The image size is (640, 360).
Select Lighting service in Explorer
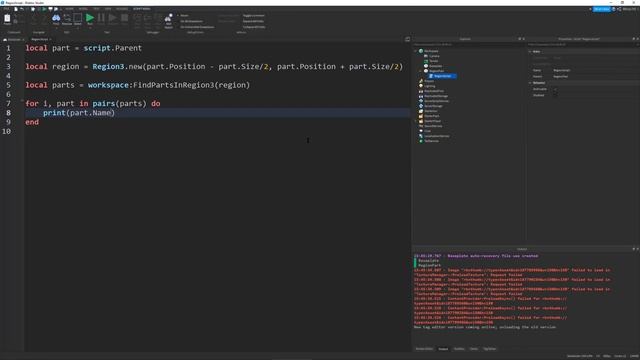429,86
